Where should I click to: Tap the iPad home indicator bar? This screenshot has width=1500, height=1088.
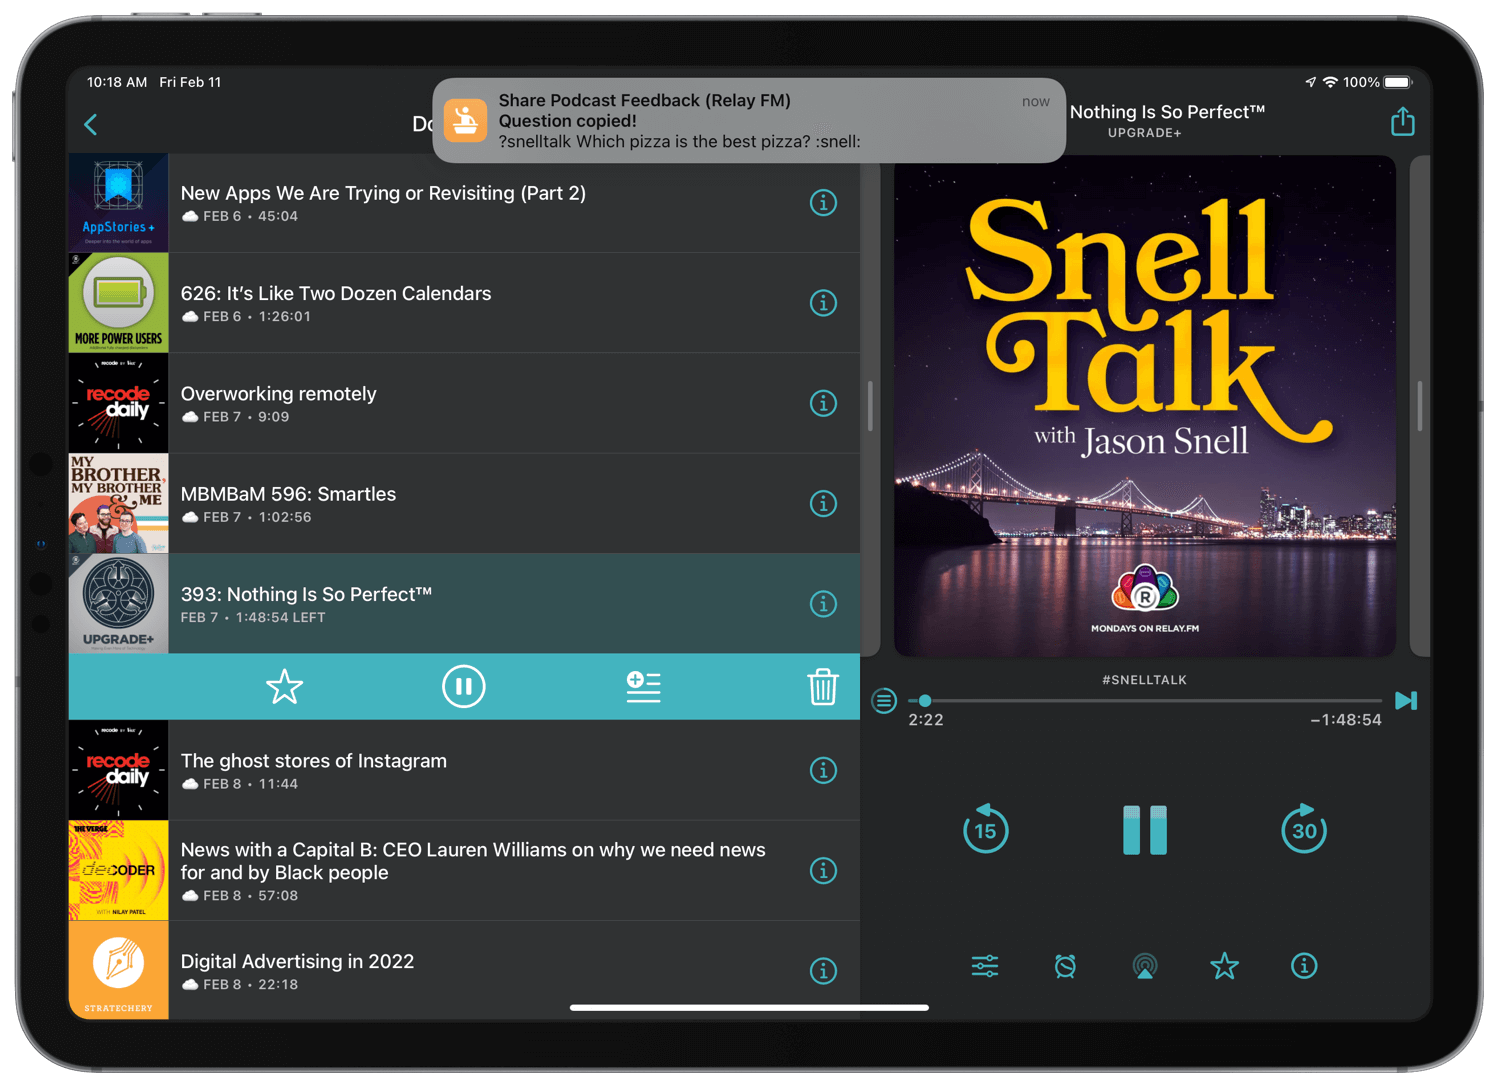coord(749,1008)
